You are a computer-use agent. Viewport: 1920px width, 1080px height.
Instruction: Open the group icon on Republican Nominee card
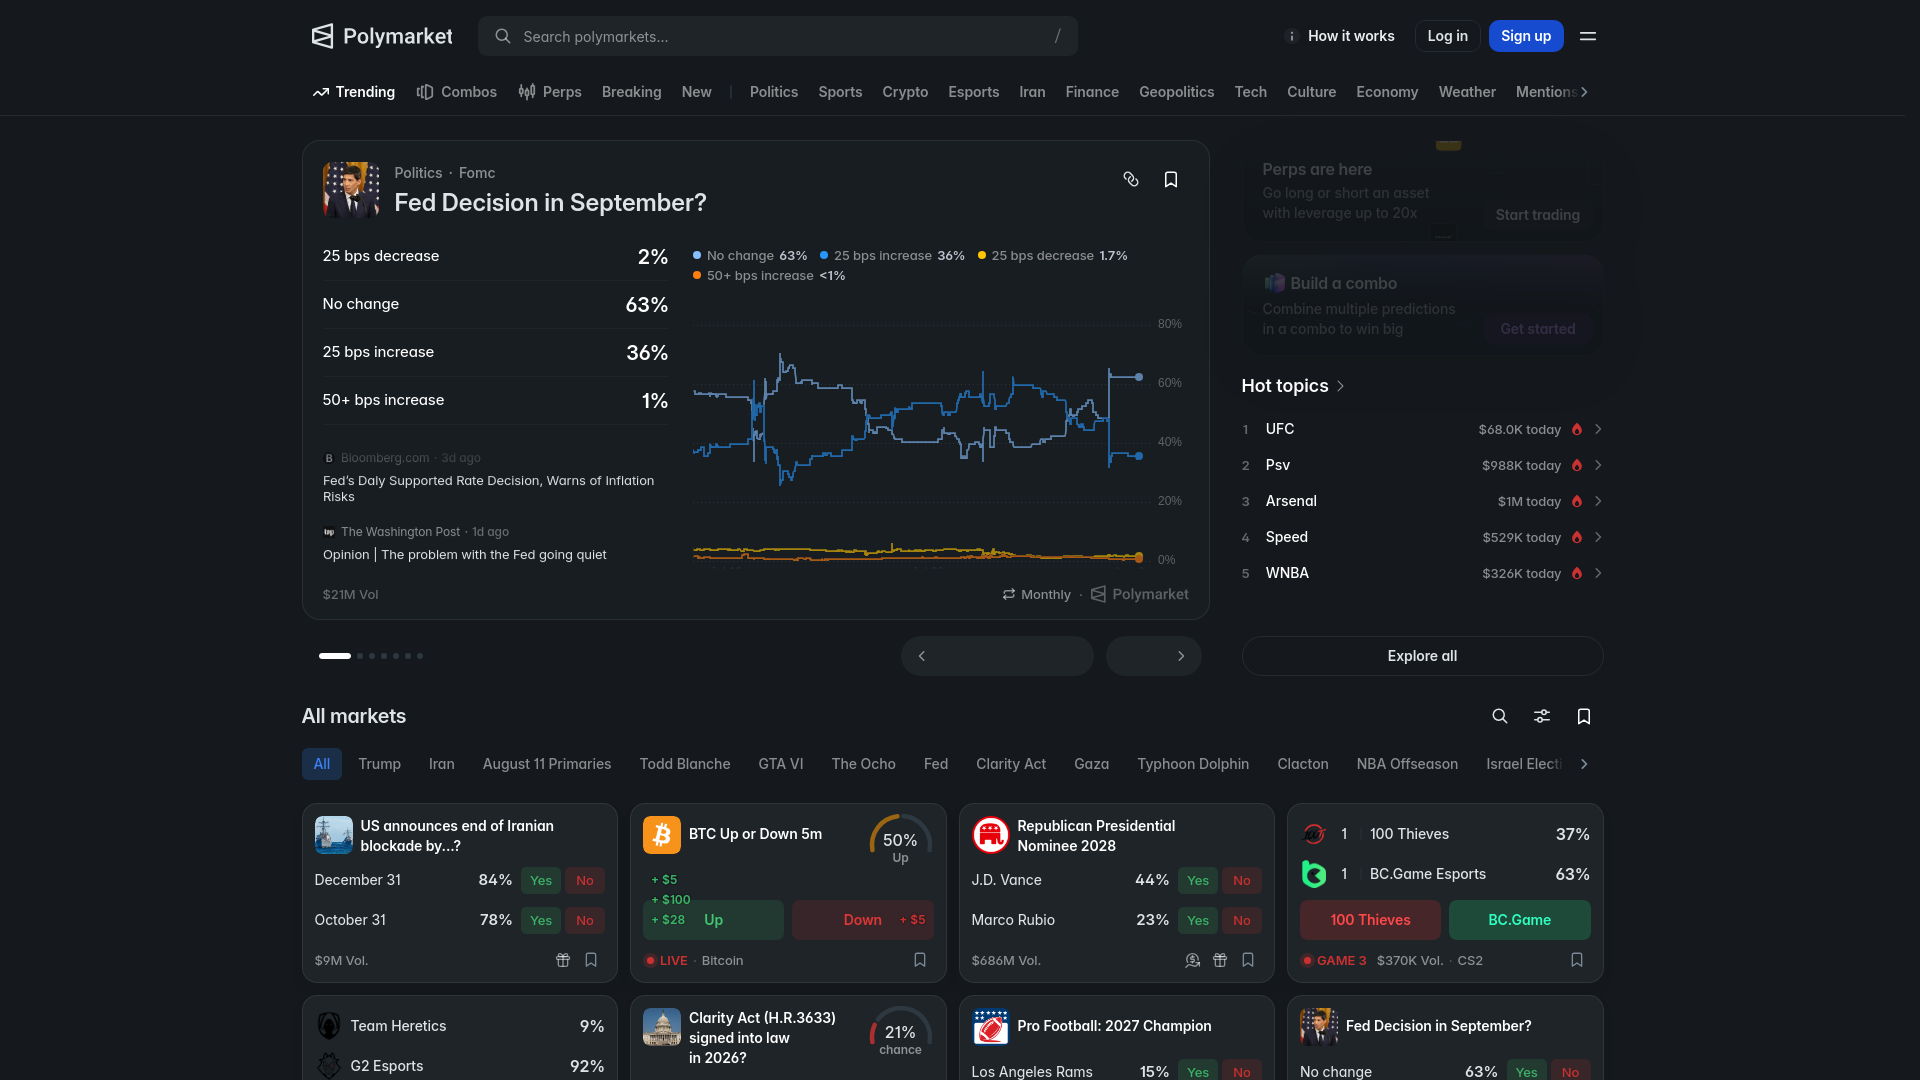1192,960
